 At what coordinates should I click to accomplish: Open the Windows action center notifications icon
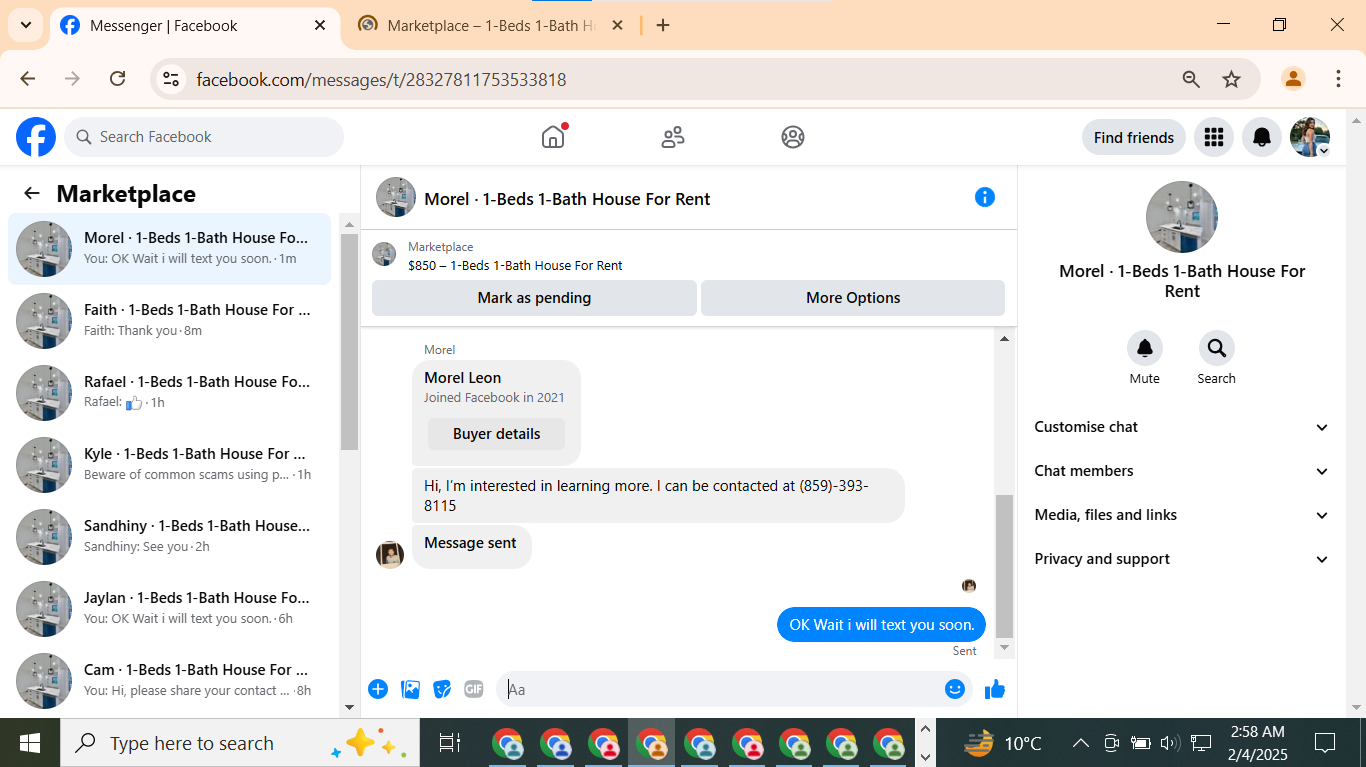coord(1325,743)
